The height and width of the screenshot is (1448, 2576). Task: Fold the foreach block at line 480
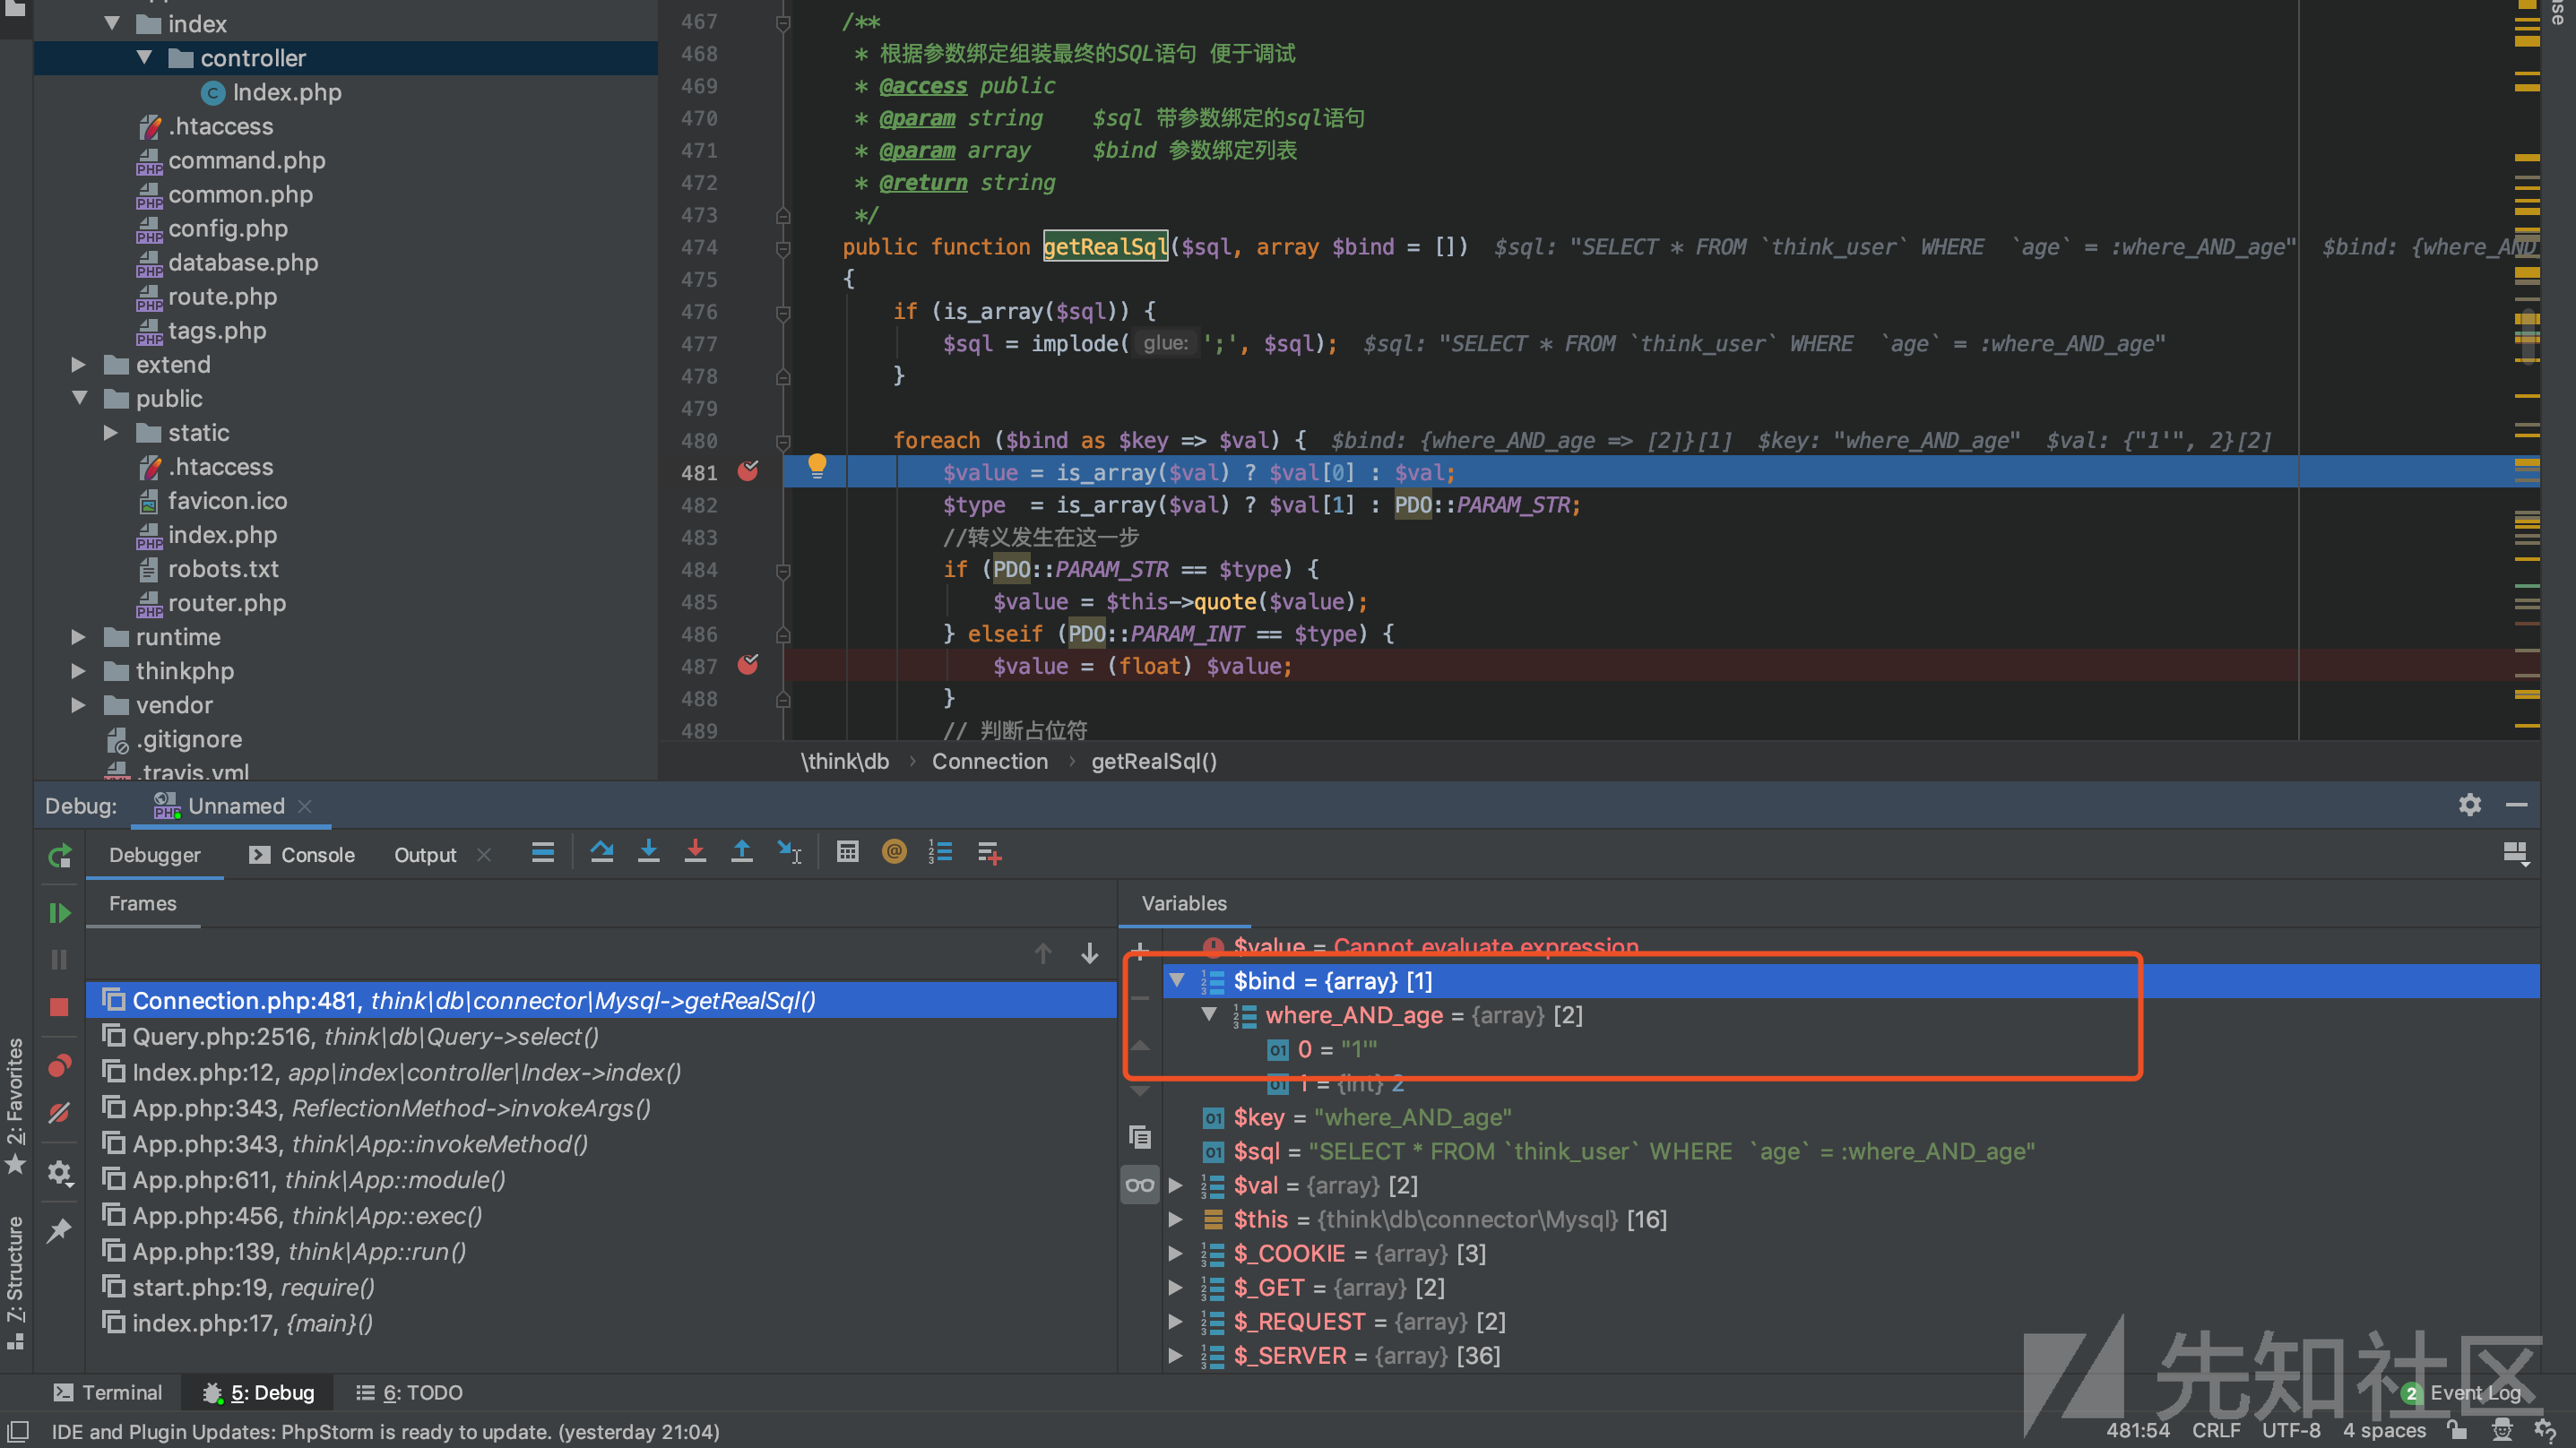coord(783,441)
